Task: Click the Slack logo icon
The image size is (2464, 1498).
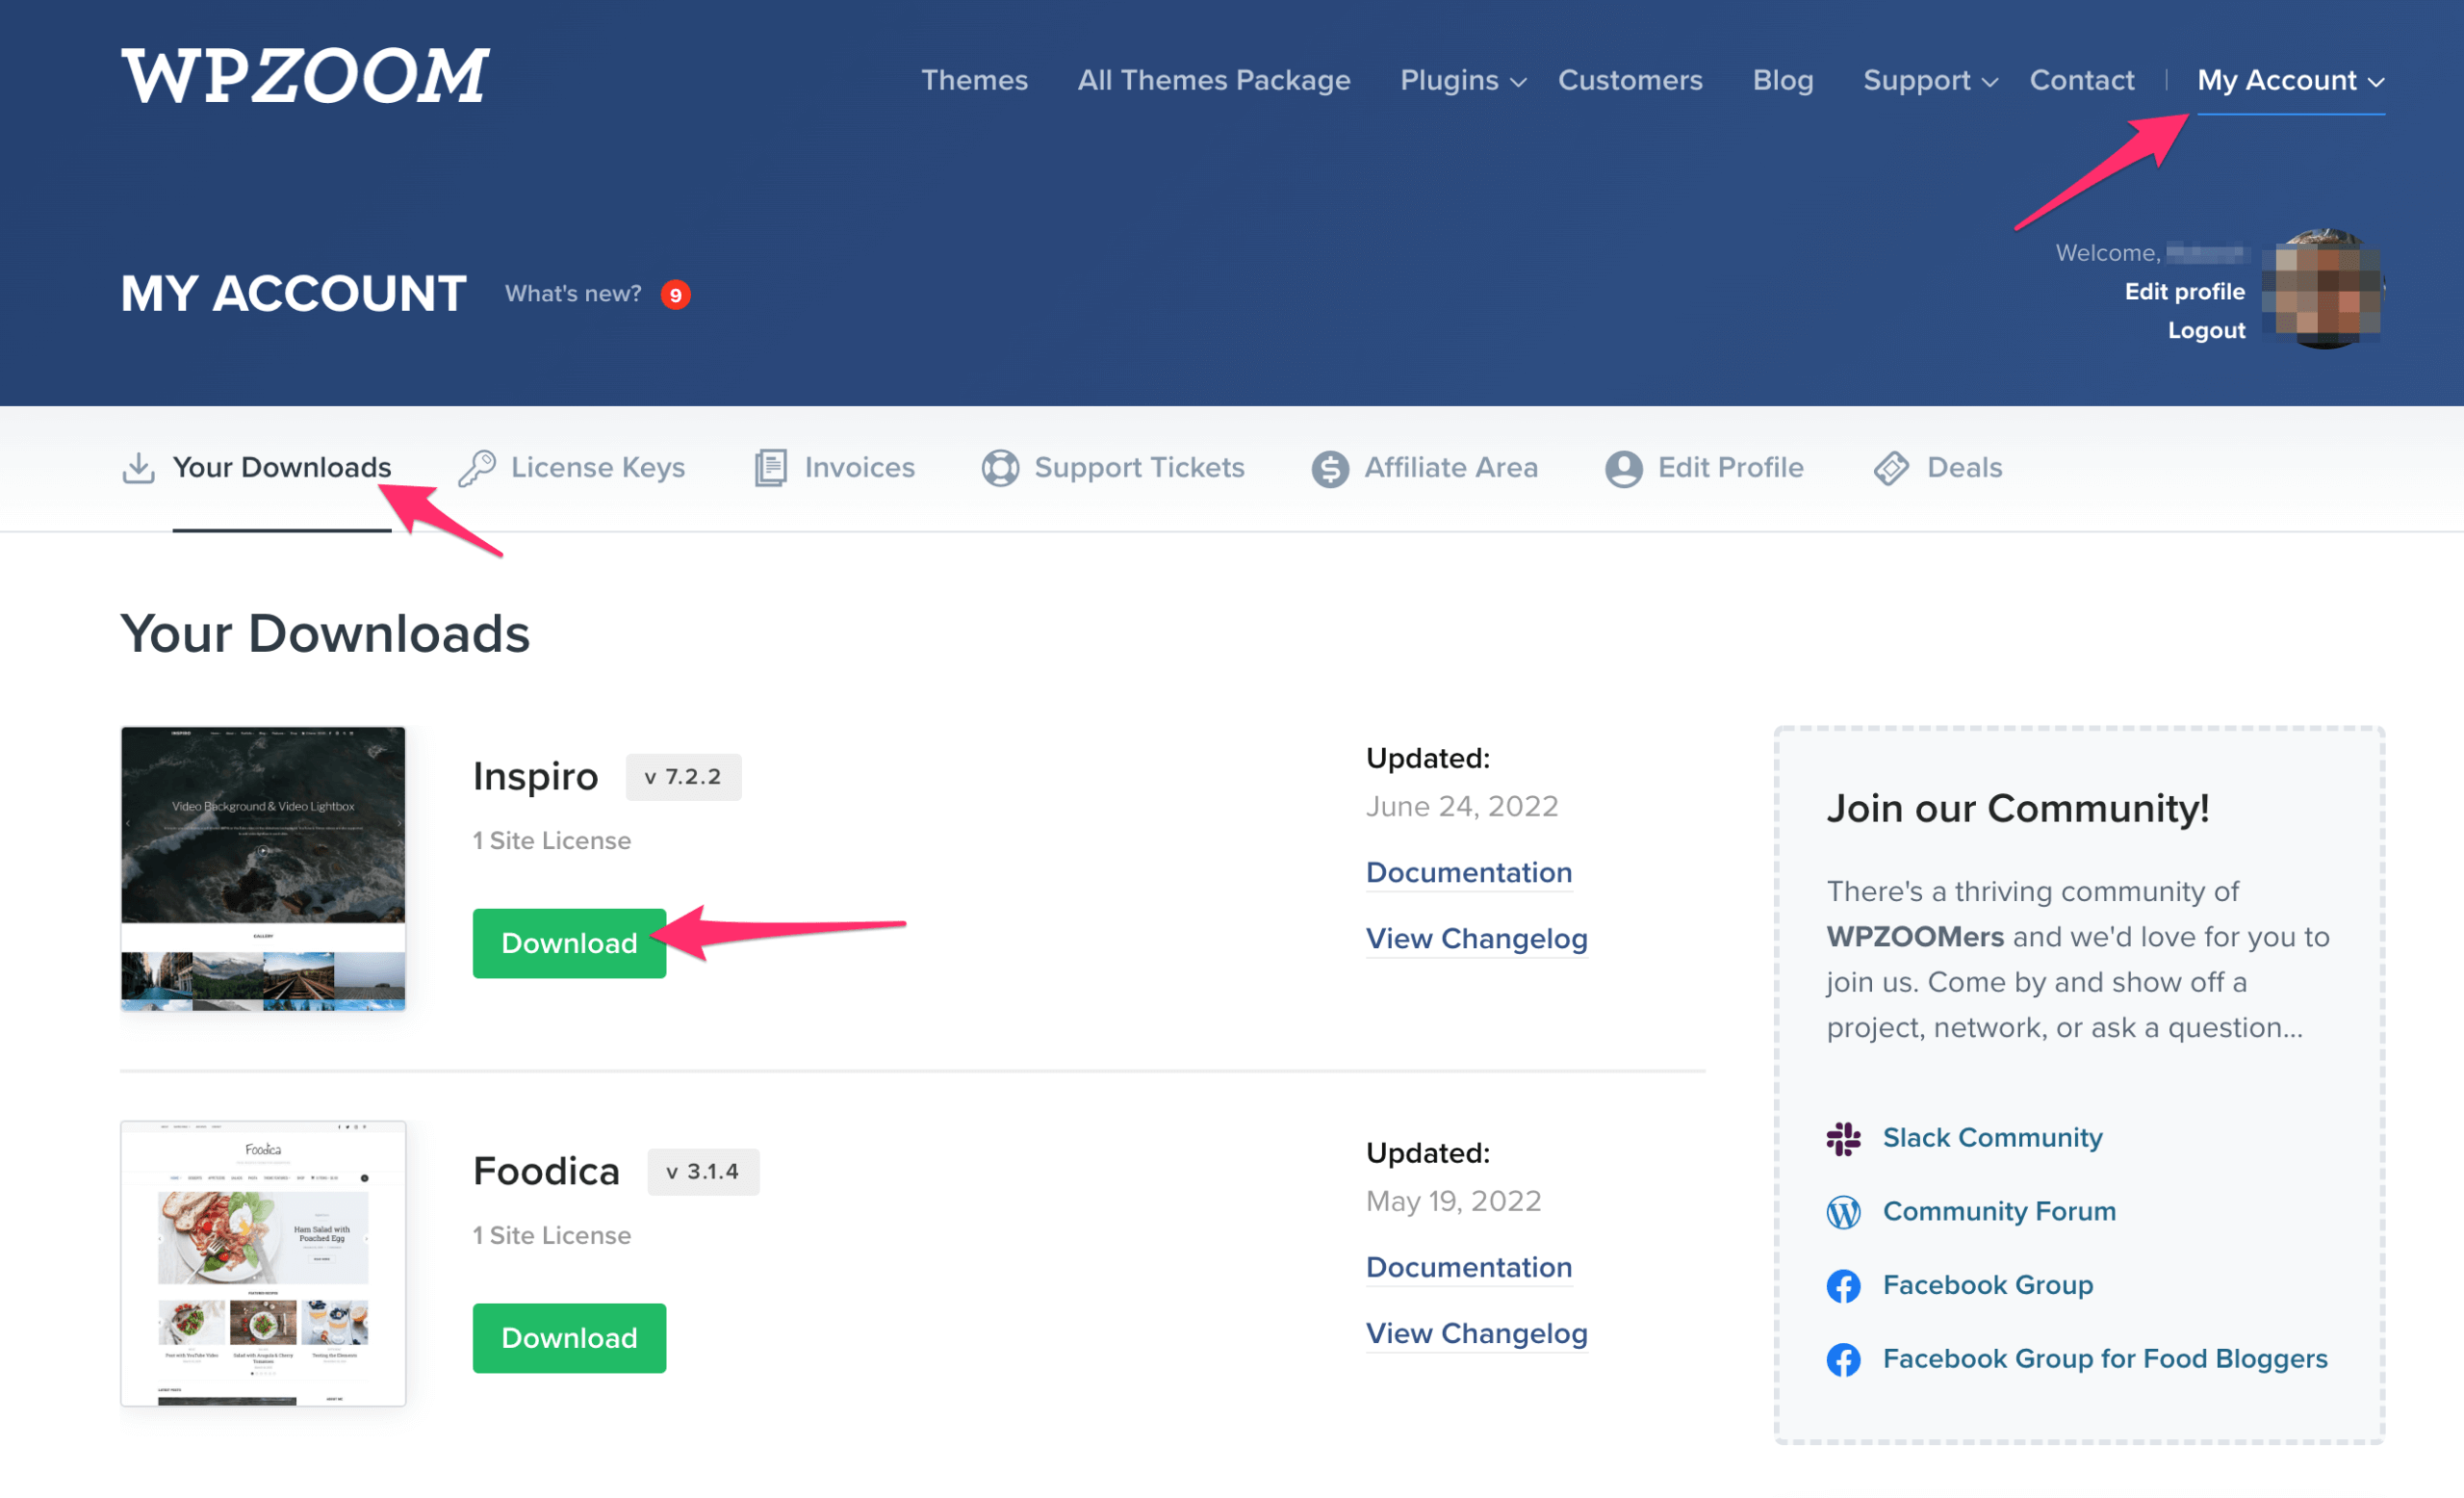Action: click(x=1843, y=1138)
